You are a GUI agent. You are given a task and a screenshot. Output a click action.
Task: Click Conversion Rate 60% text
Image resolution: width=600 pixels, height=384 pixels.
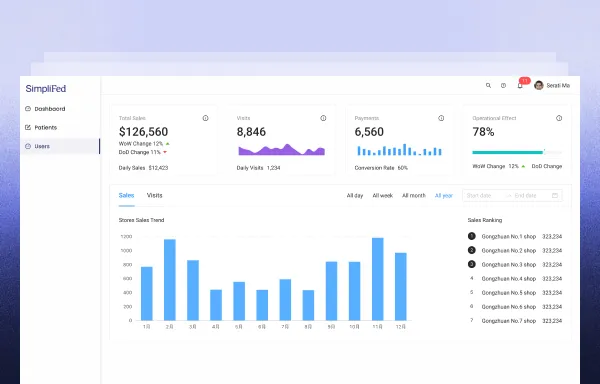[381, 168]
